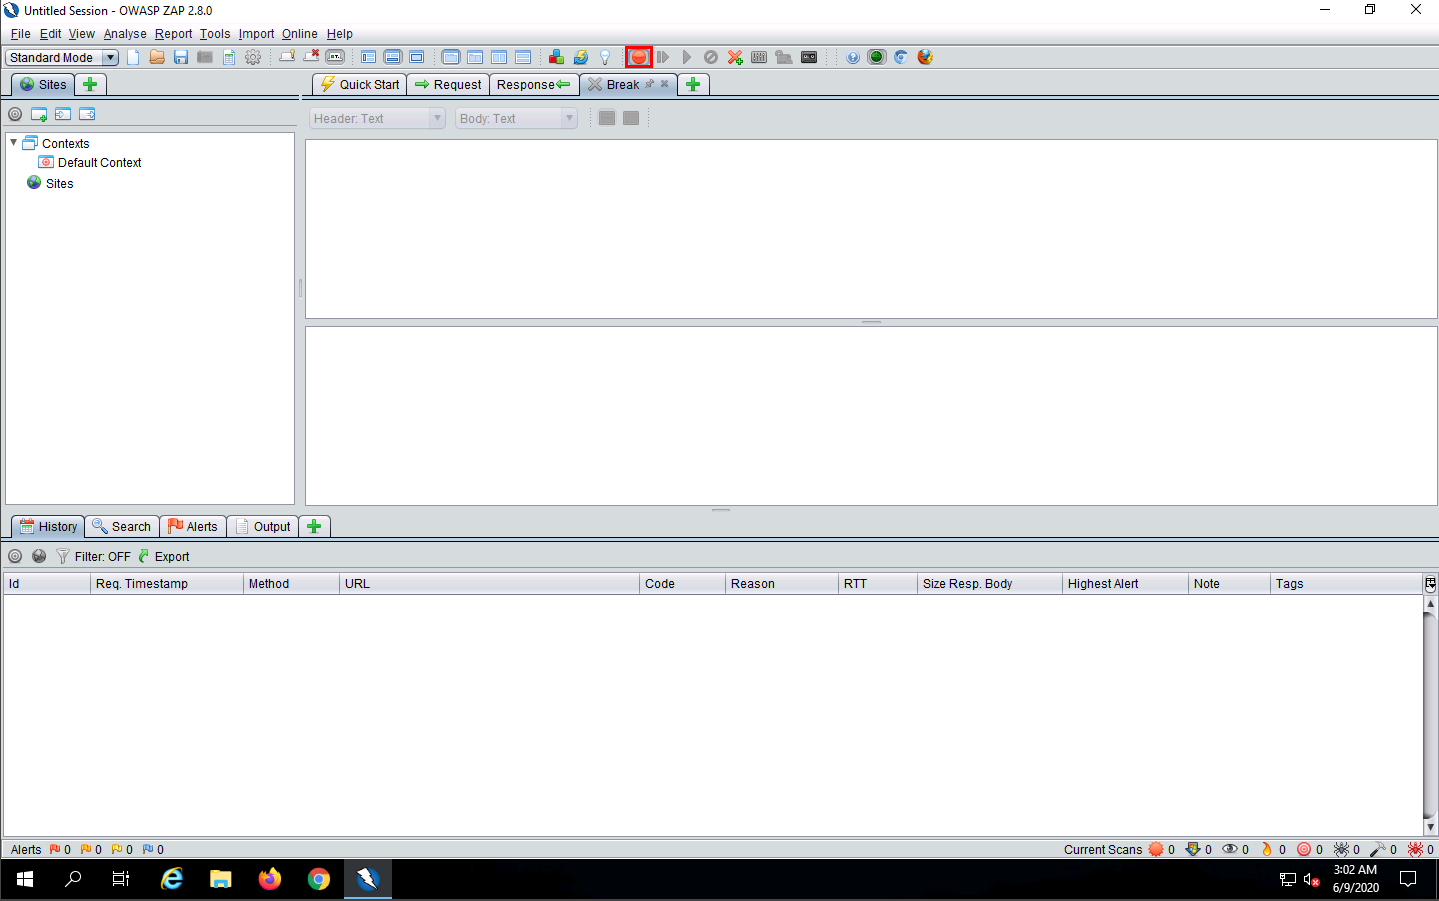Open the Tools menu
The image size is (1439, 901).
[x=215, y=33]
